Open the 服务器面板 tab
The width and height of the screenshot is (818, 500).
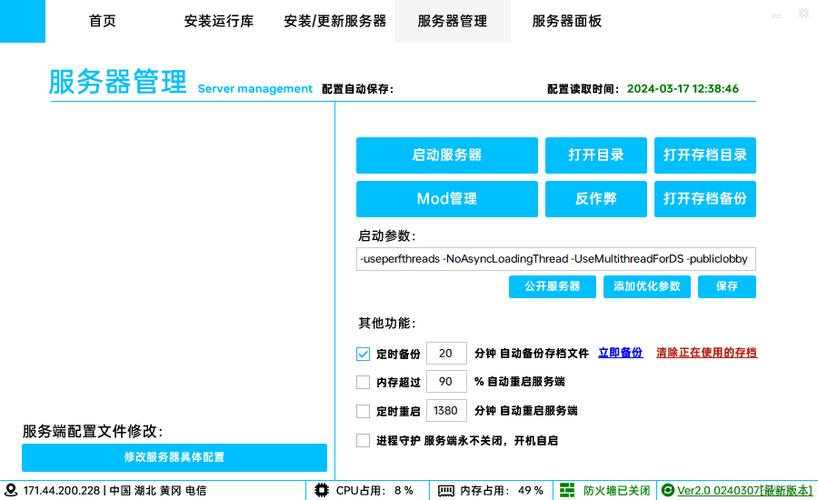click(x=567, y=21)
